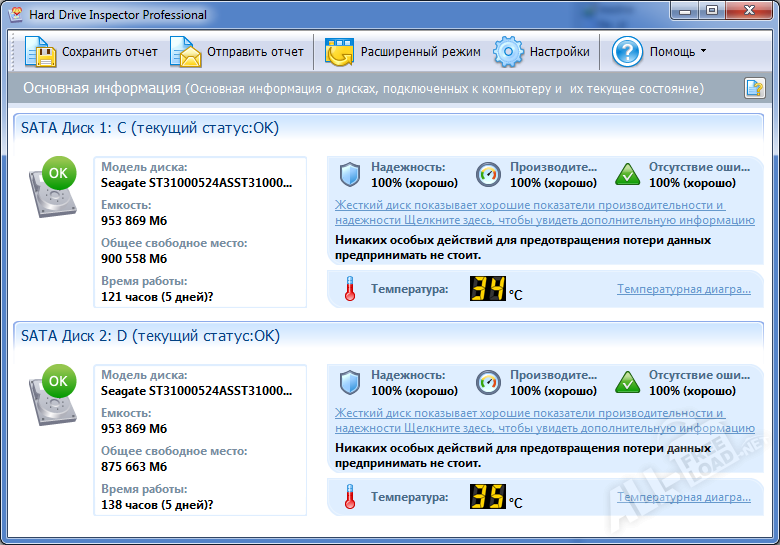Select the SATA Диск 1: C header
This screenshot has width=780, height=545.
[x=150, y=128]
